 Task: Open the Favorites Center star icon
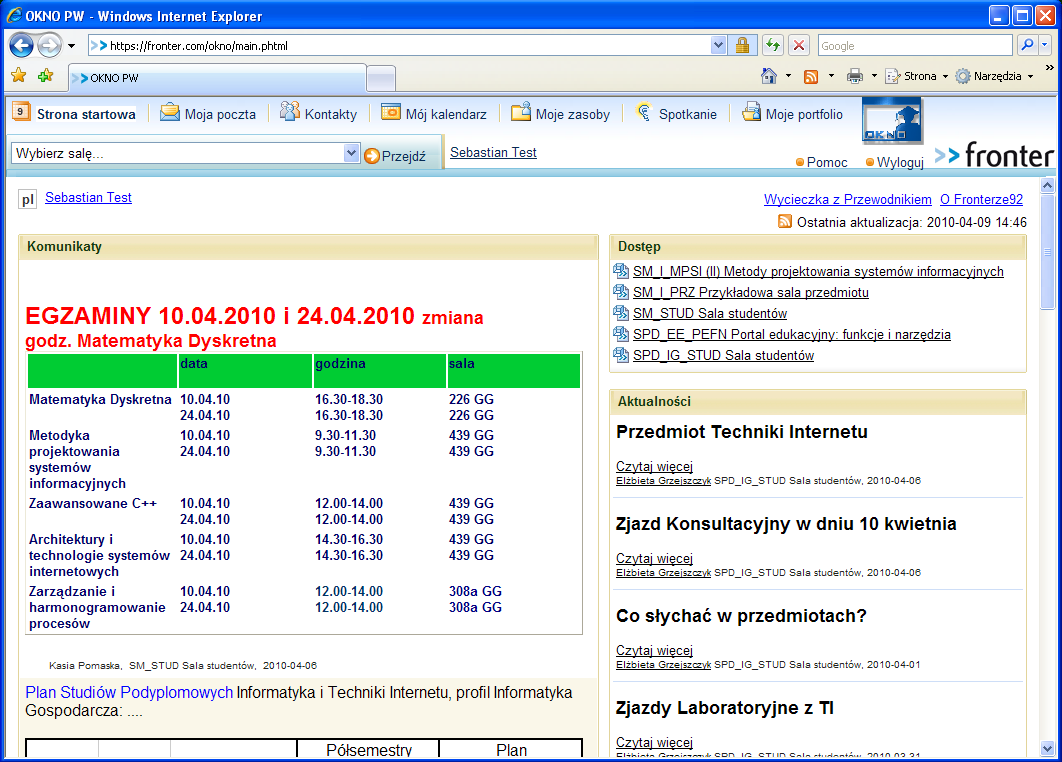click(19, 75)
